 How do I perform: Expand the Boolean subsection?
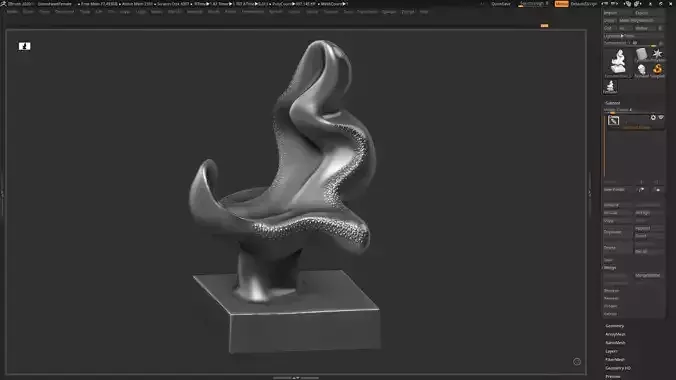[x=611, y=291]
